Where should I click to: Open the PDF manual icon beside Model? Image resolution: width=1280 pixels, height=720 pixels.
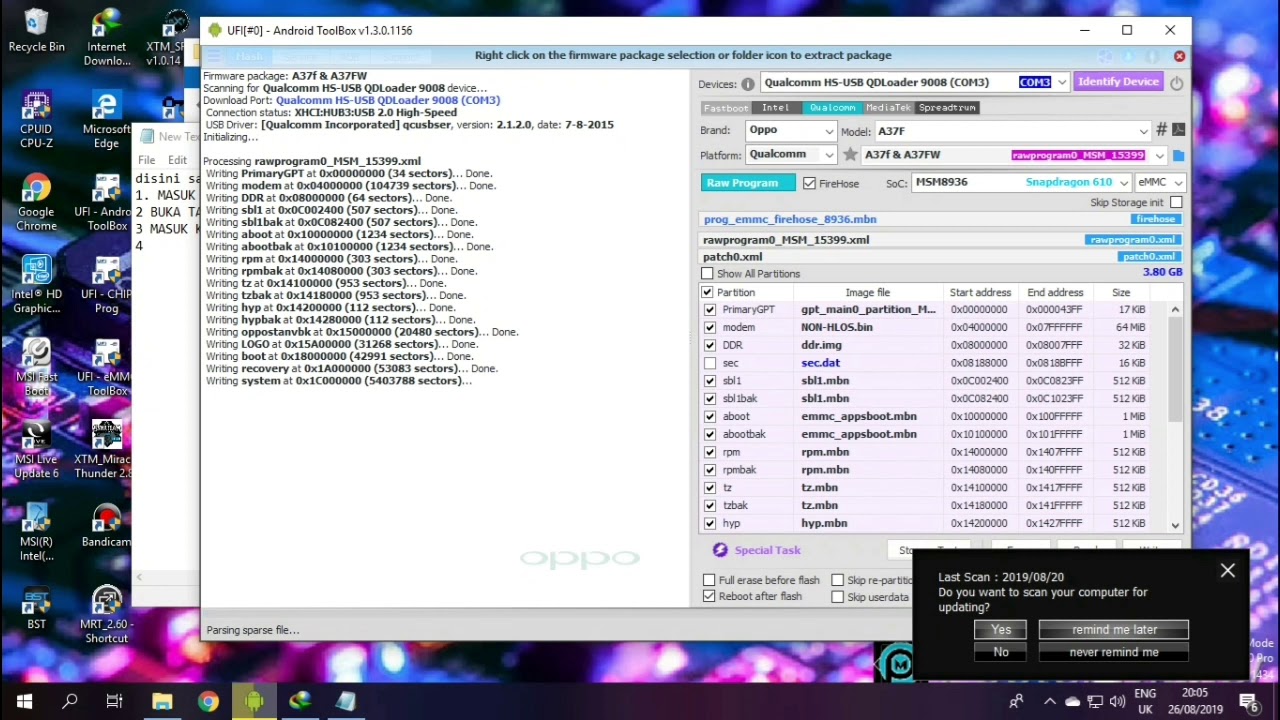tap(1178, 130)
